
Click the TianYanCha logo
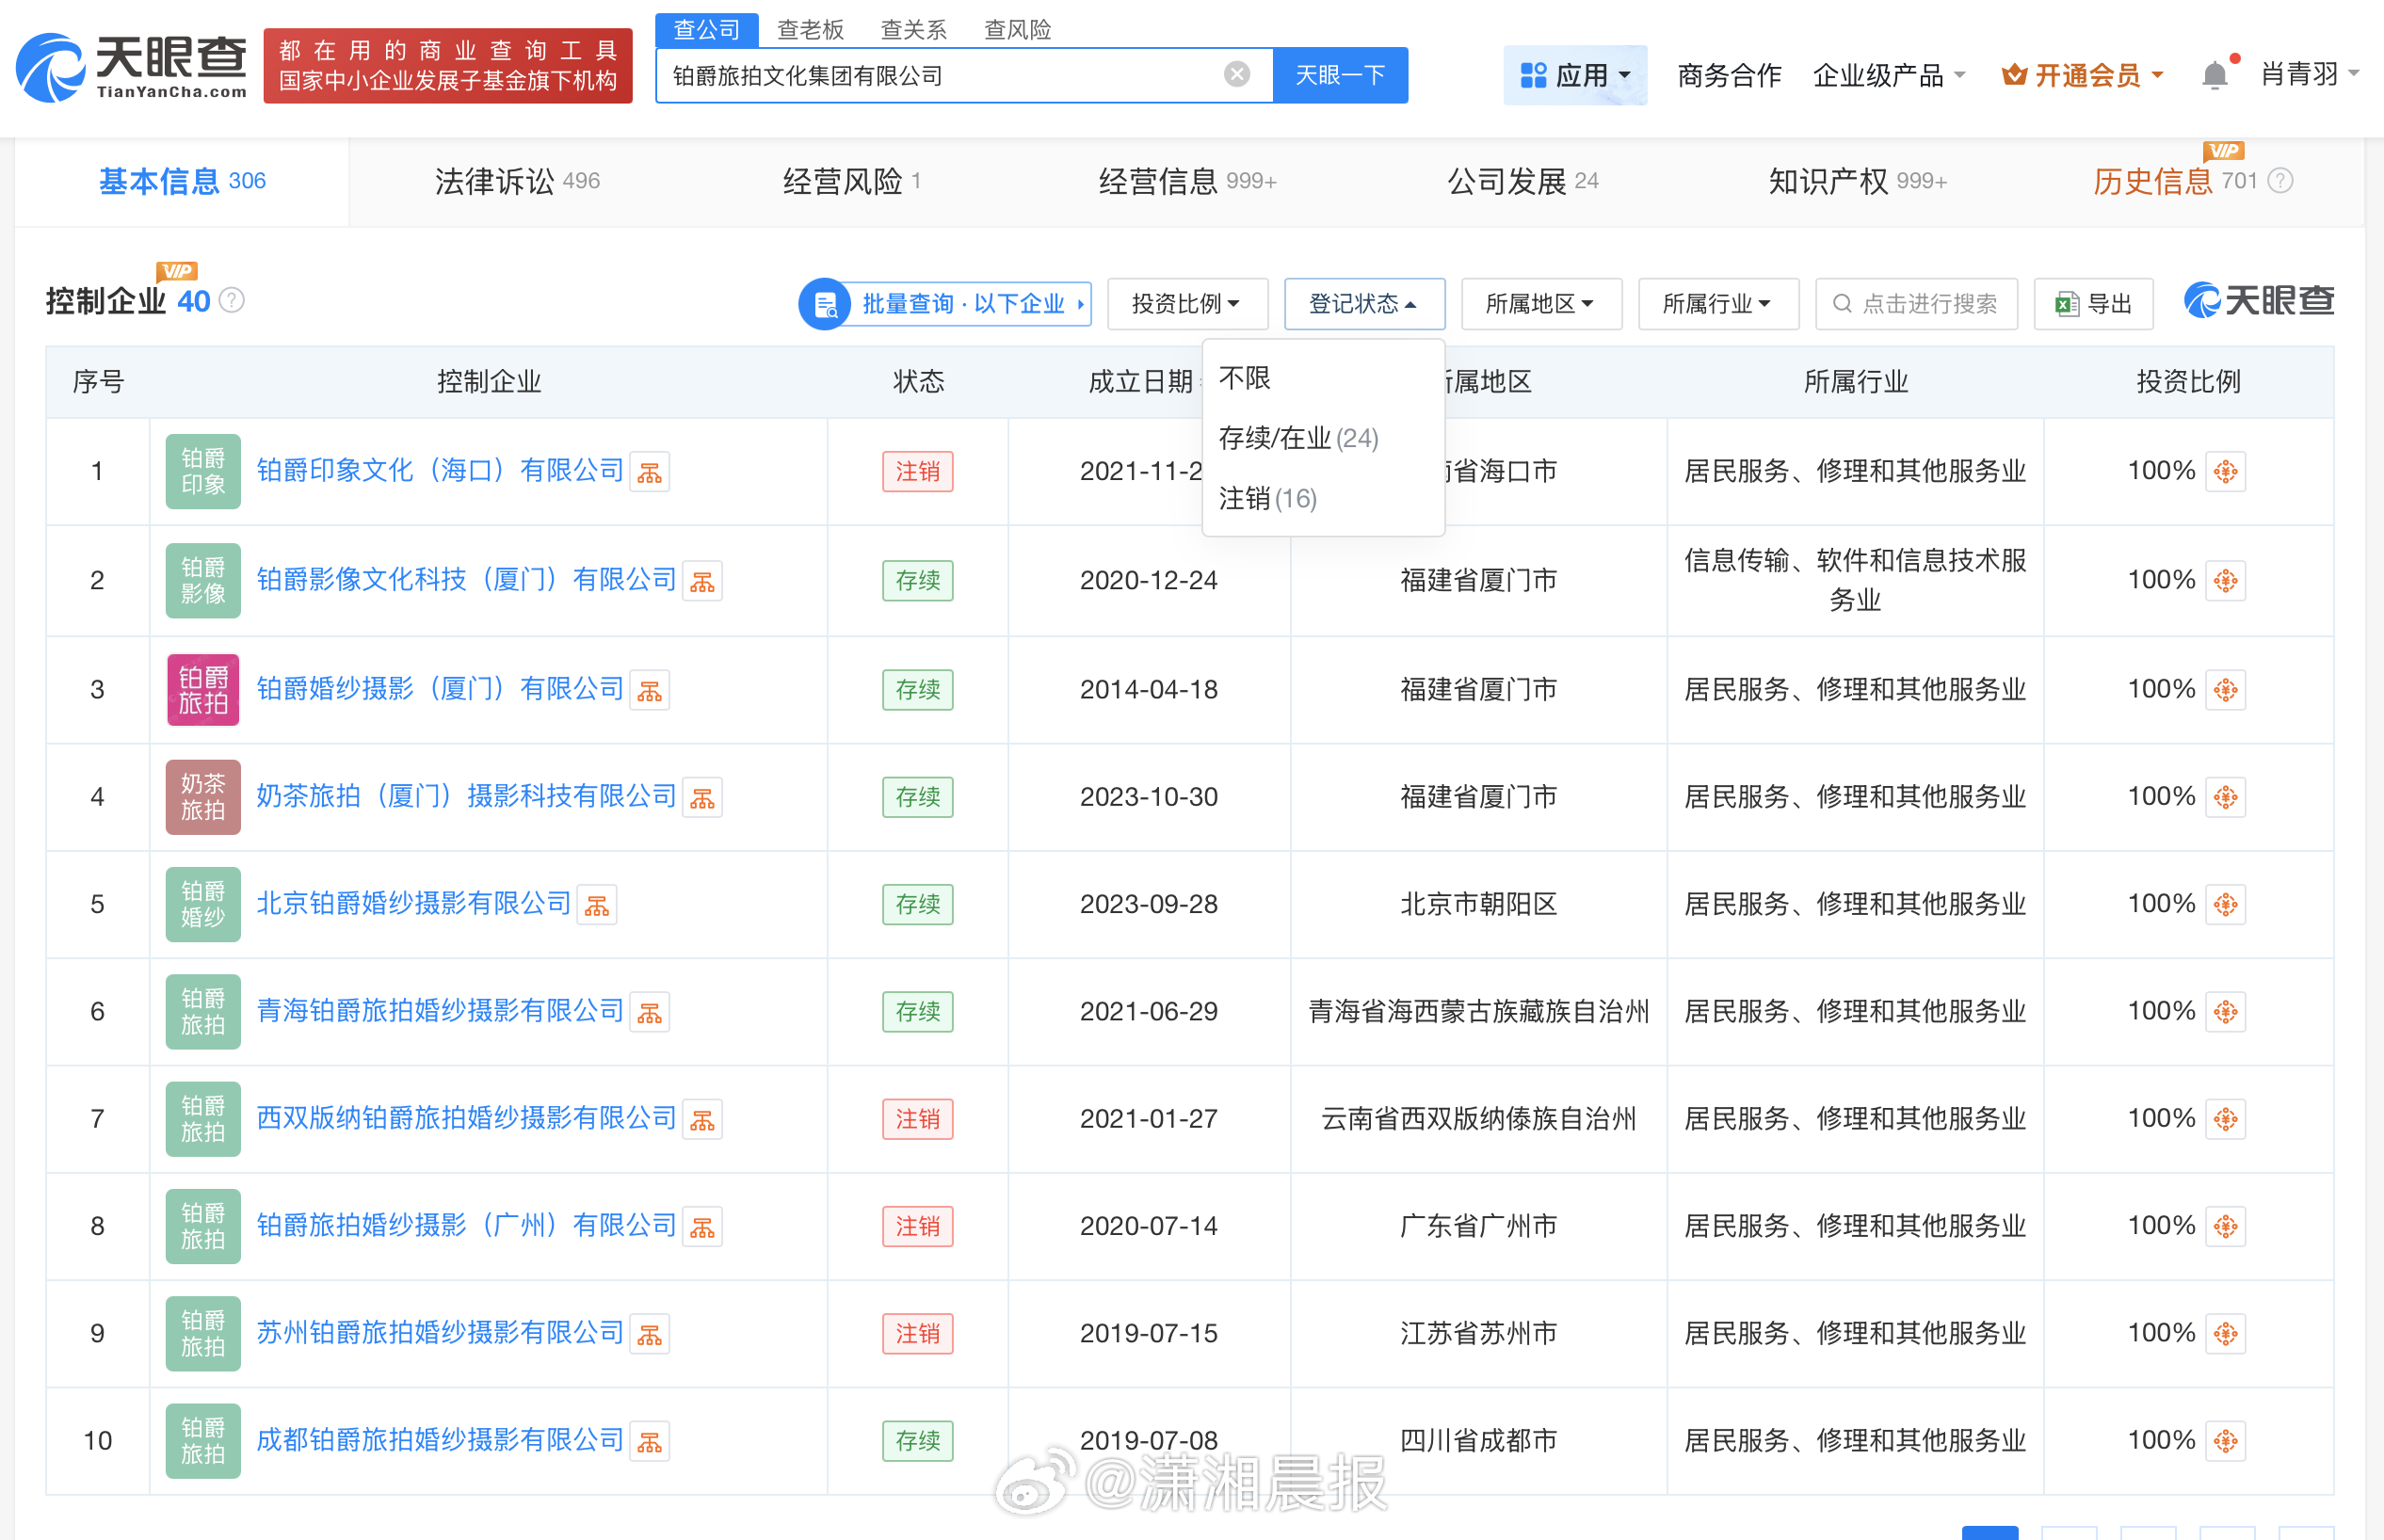[x=131, y=67]
